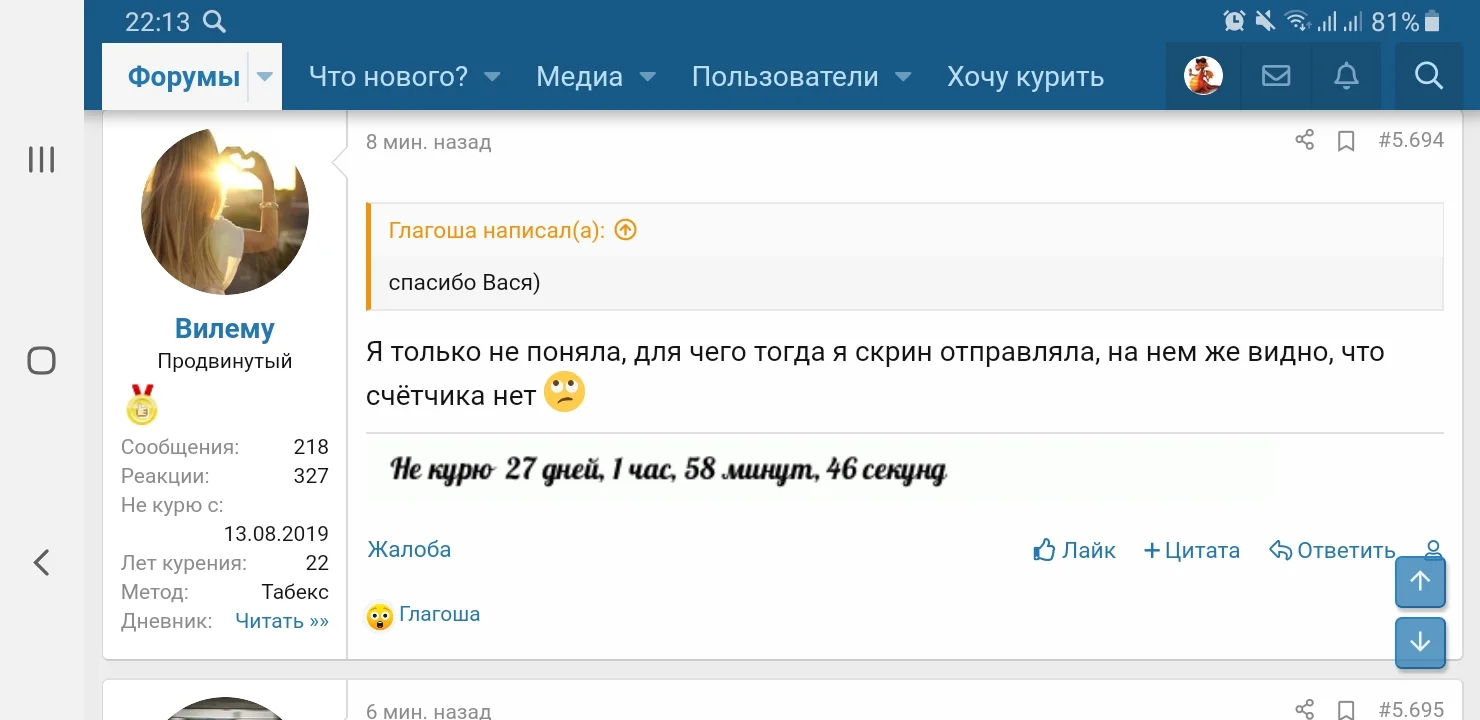Jump down with the down-arrow button
The height and width of the screenshot is (720, 1480).
click(x=1419, y=643)
